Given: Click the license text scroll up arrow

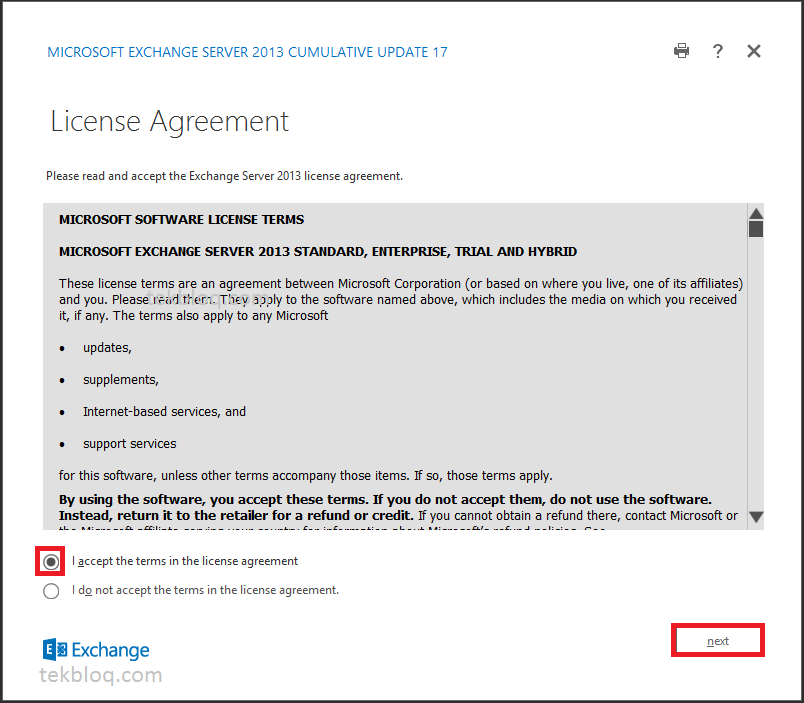Looking at the screenshot, I should pyautogui.click(x=756, y=213).
